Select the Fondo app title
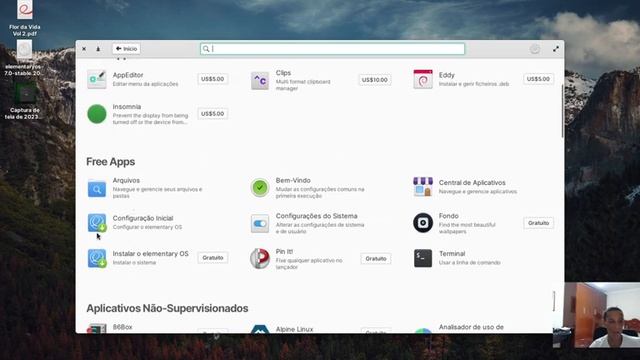 pos(449,216)
